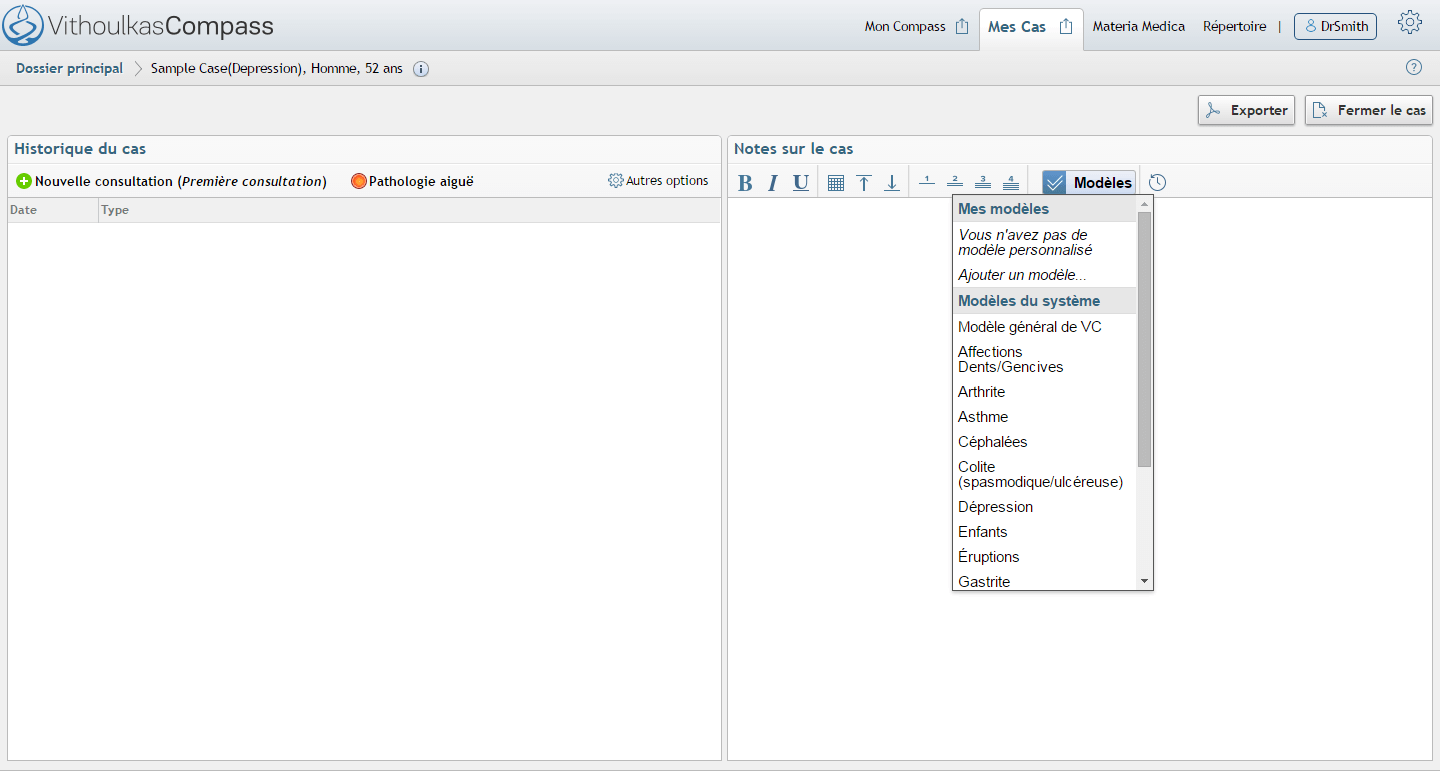Switch to Materia Medica tab
Image resolution: width=1440 pixels, height=771 pixels.
pos(1138,27)
